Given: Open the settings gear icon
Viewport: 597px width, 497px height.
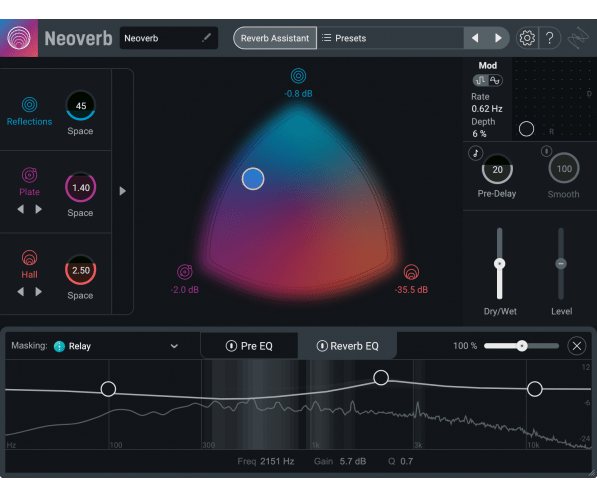Looking at the screenshot, I should tap(527, 38).
